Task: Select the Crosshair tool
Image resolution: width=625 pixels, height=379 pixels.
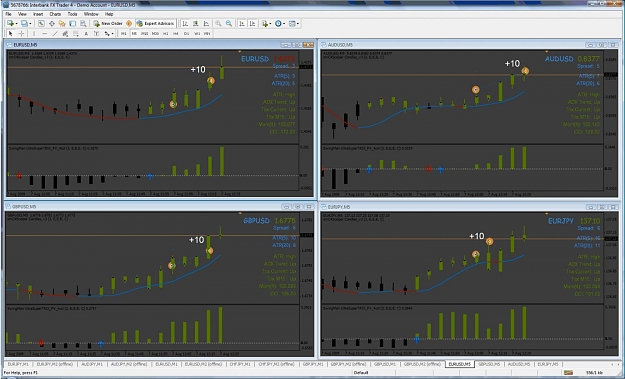Action: point(21,33)
